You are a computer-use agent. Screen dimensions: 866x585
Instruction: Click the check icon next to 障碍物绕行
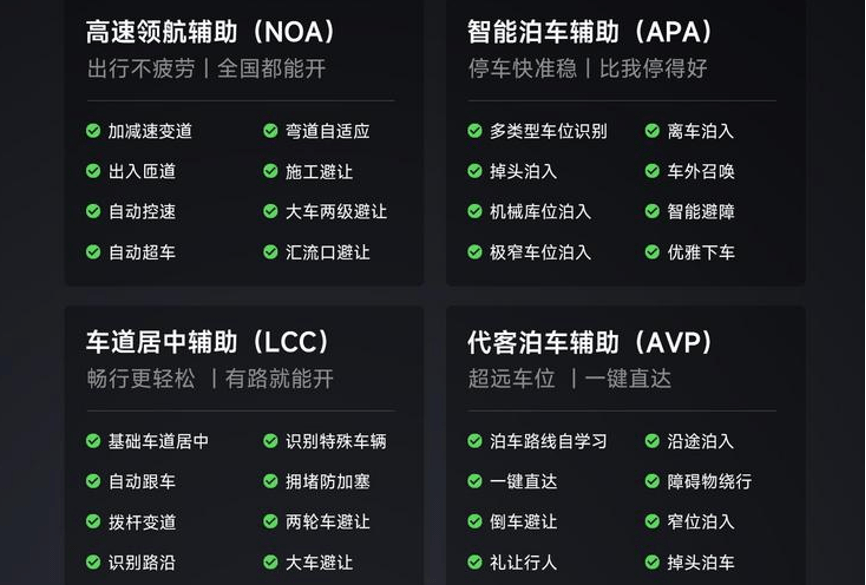[652, 481]
